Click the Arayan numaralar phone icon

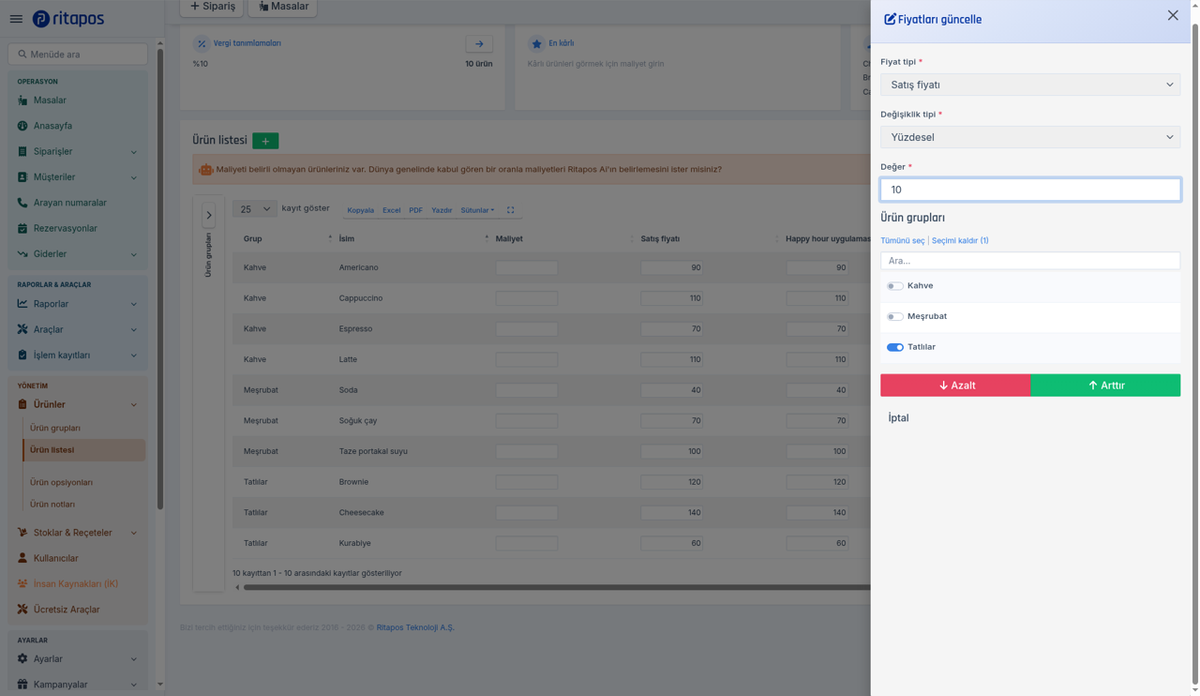(23, 203)
